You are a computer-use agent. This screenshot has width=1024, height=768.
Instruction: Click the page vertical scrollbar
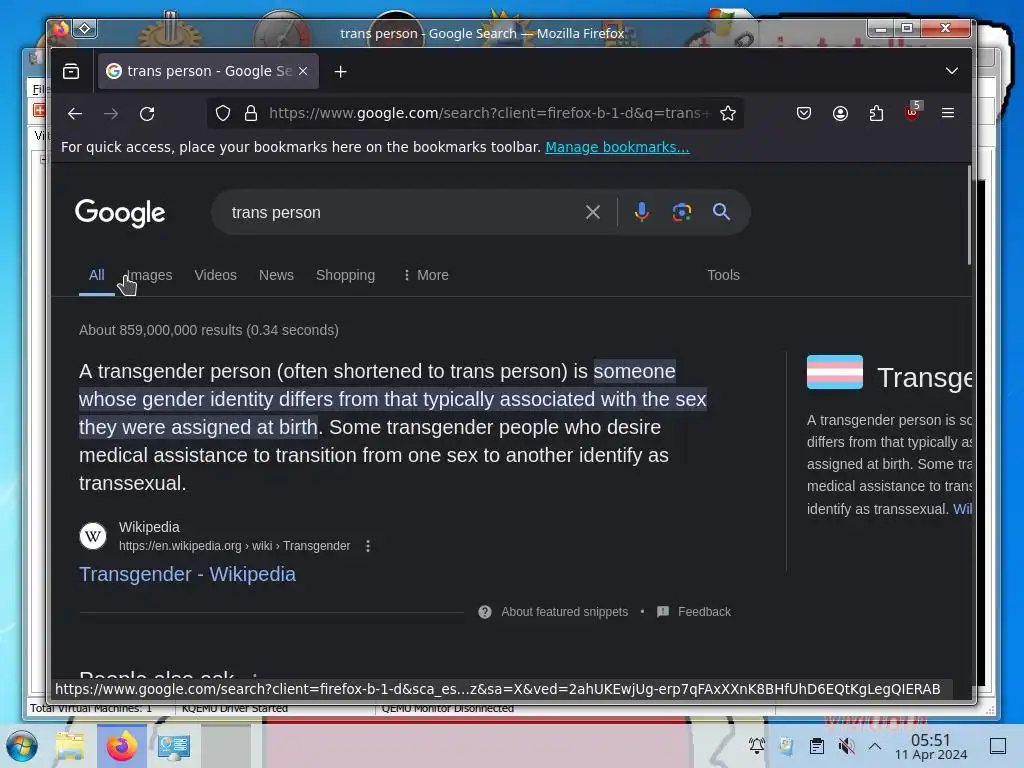point(968,216)
